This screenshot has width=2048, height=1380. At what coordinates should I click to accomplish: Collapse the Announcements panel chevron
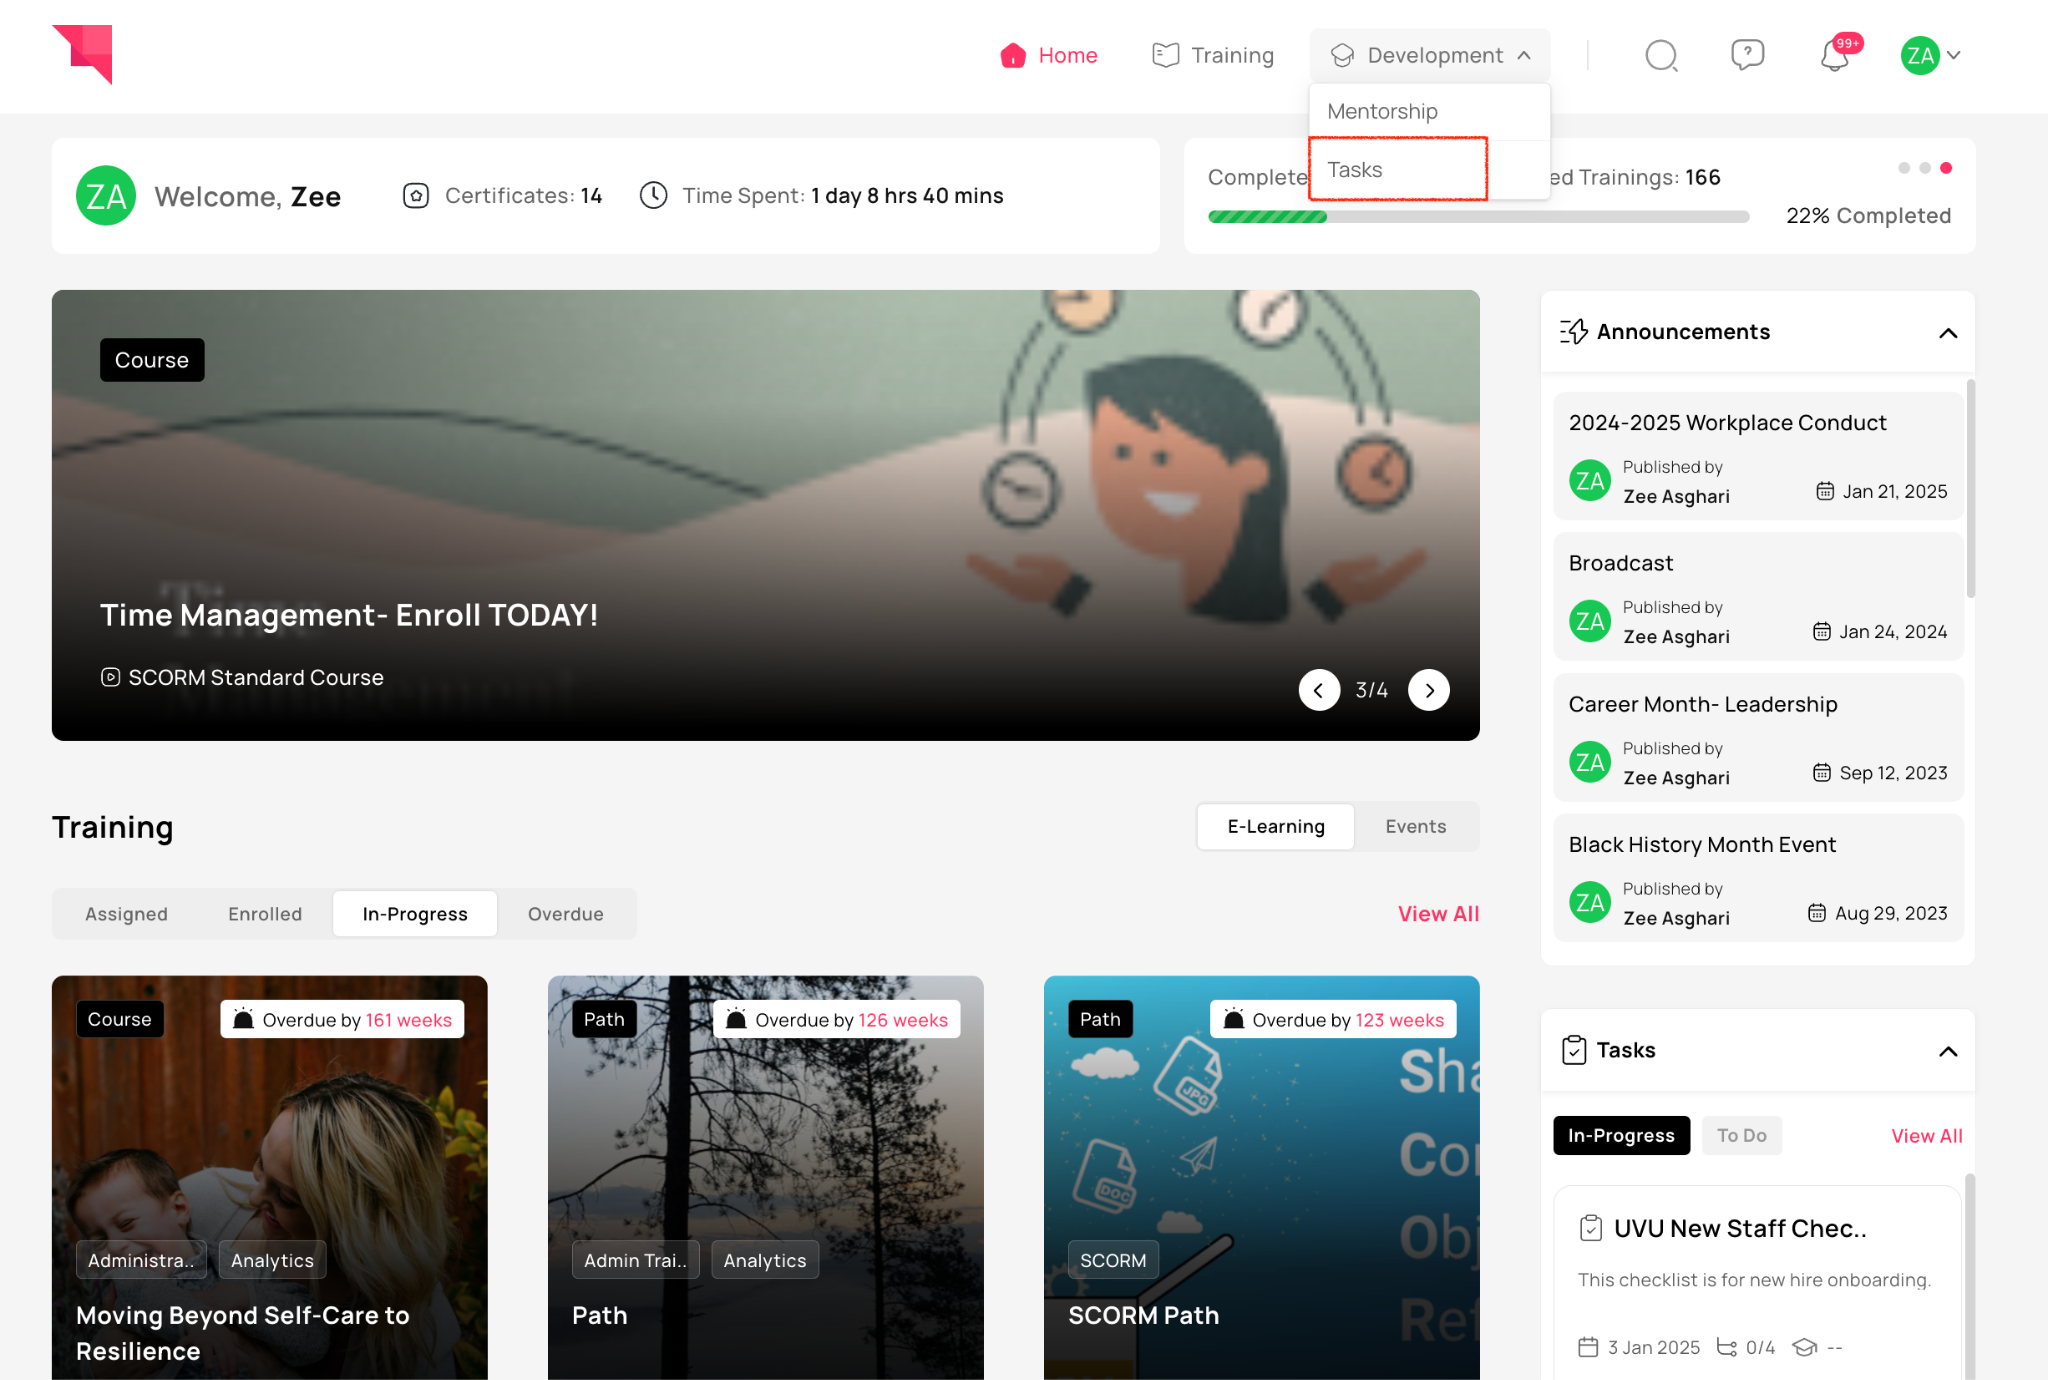[x=1948, y=333]
